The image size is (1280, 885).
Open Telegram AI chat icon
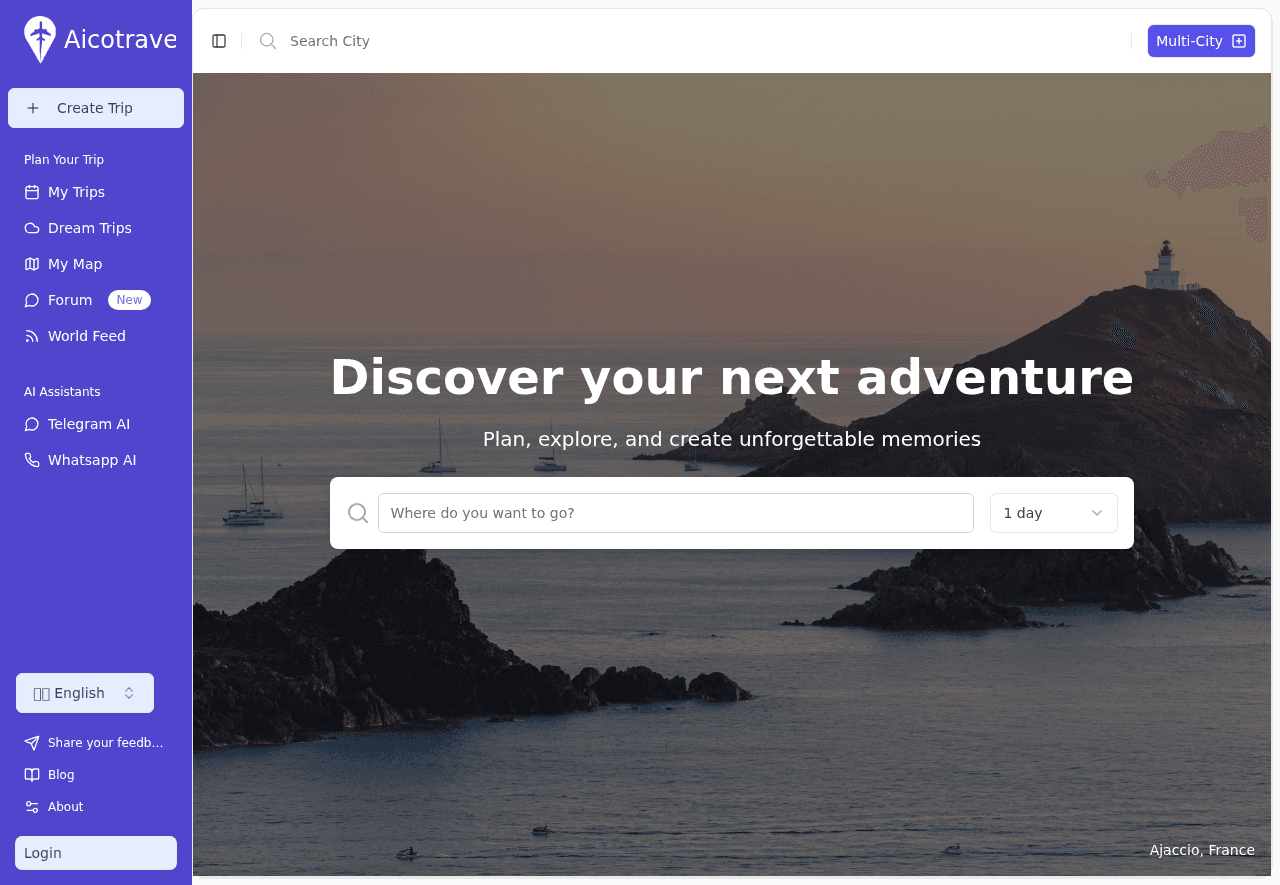32,424
